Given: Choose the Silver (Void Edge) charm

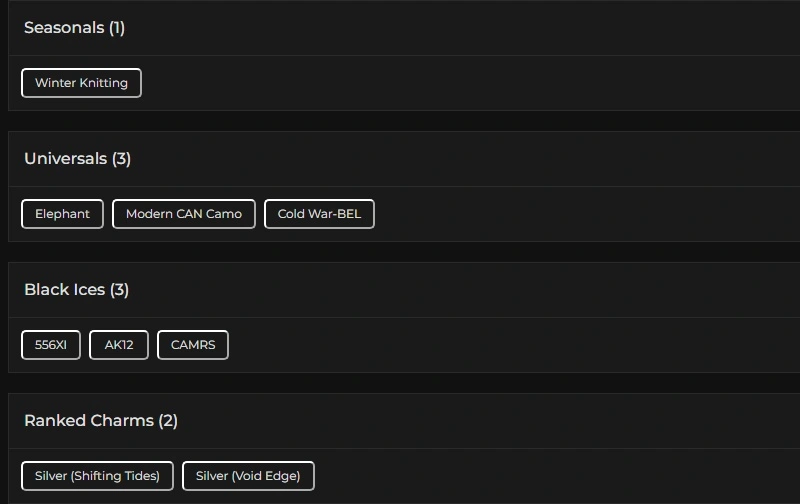Looking at the screenshot, I should click(248, 476).
